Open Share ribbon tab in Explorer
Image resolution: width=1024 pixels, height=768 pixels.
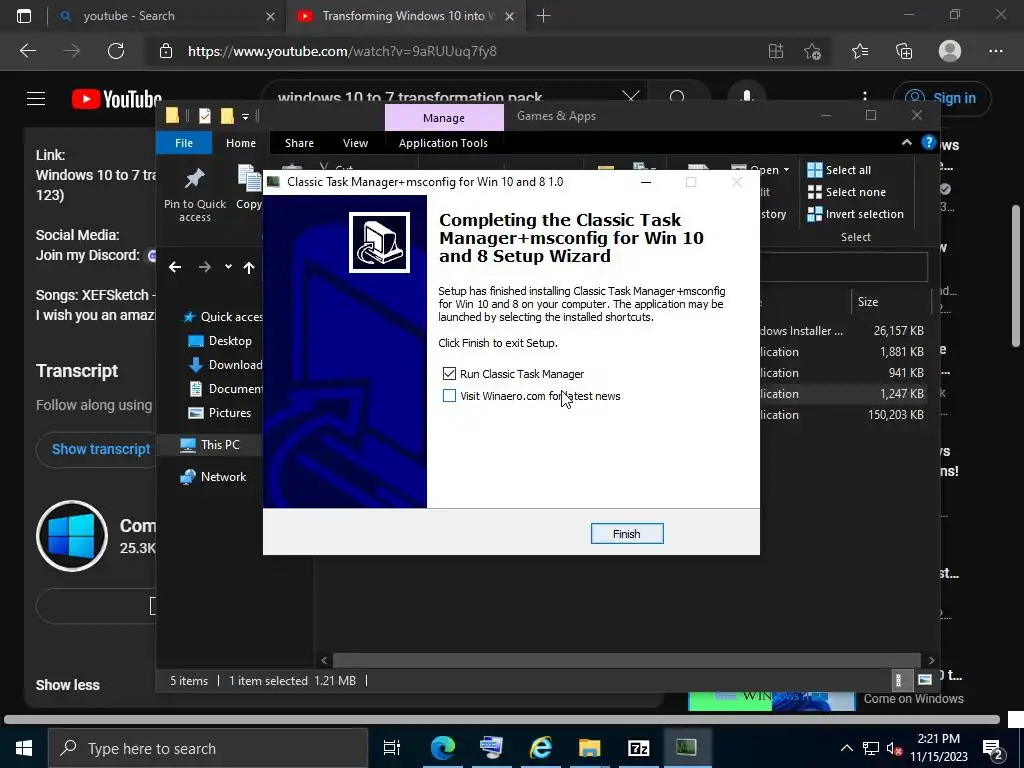click(x=299, y=143)
